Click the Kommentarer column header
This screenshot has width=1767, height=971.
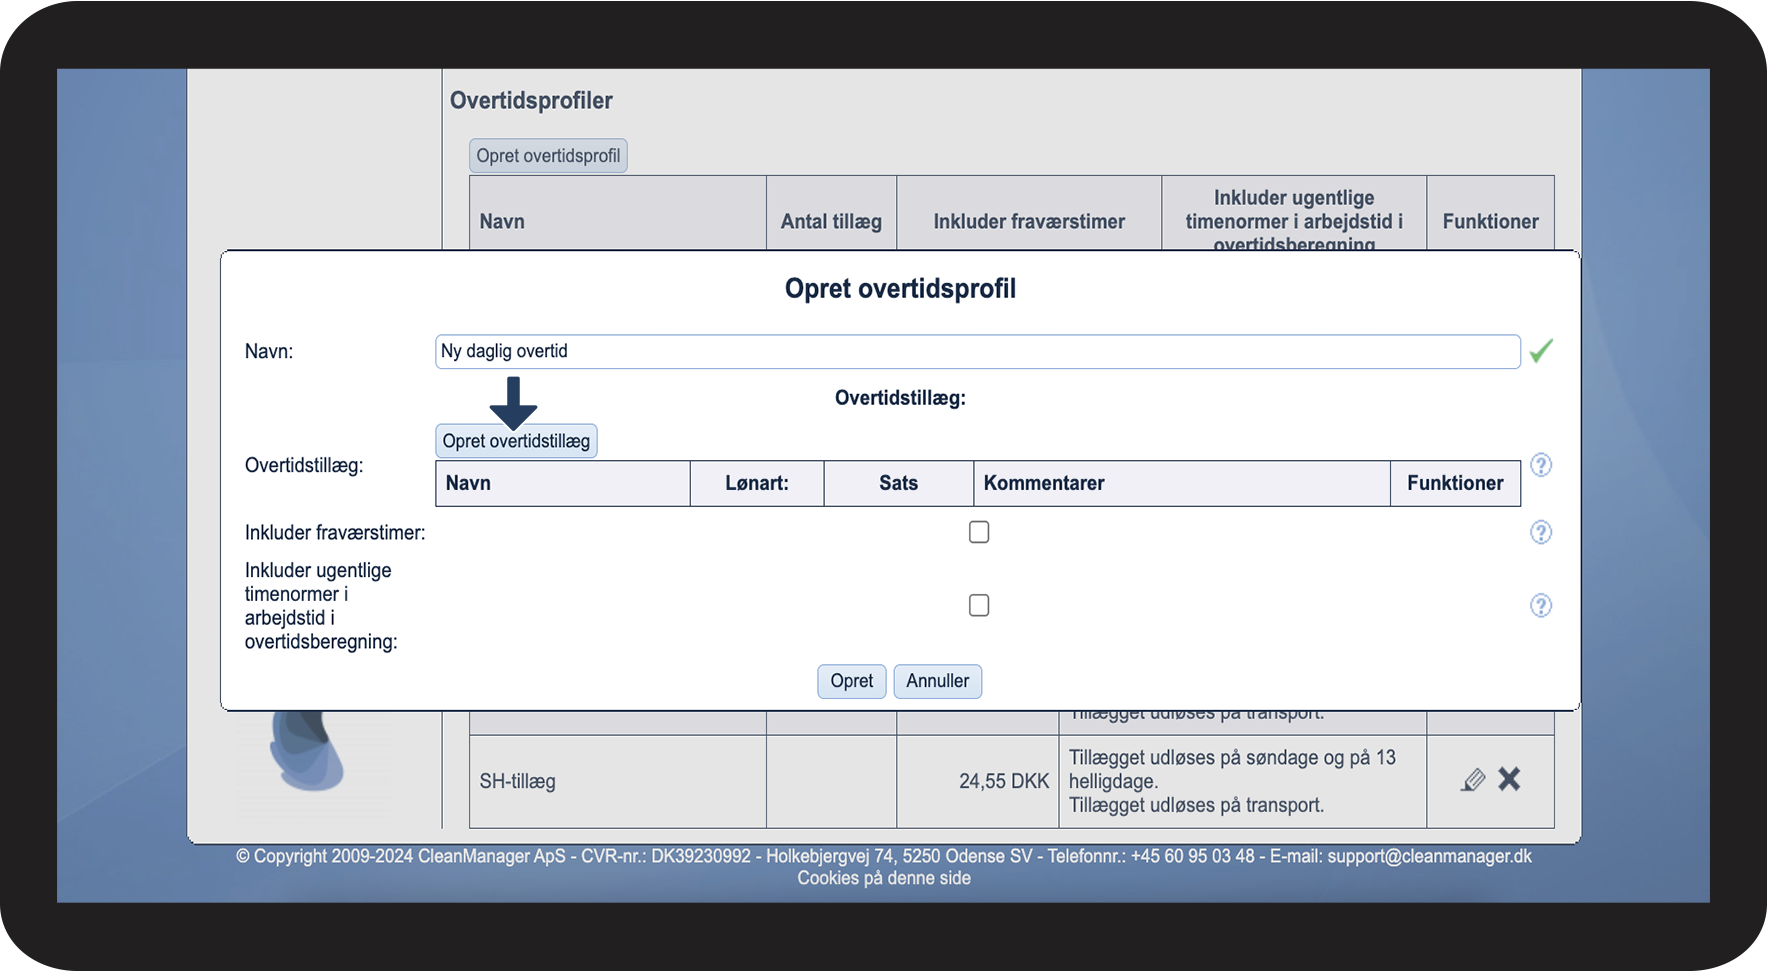(x=1044, y=483)
